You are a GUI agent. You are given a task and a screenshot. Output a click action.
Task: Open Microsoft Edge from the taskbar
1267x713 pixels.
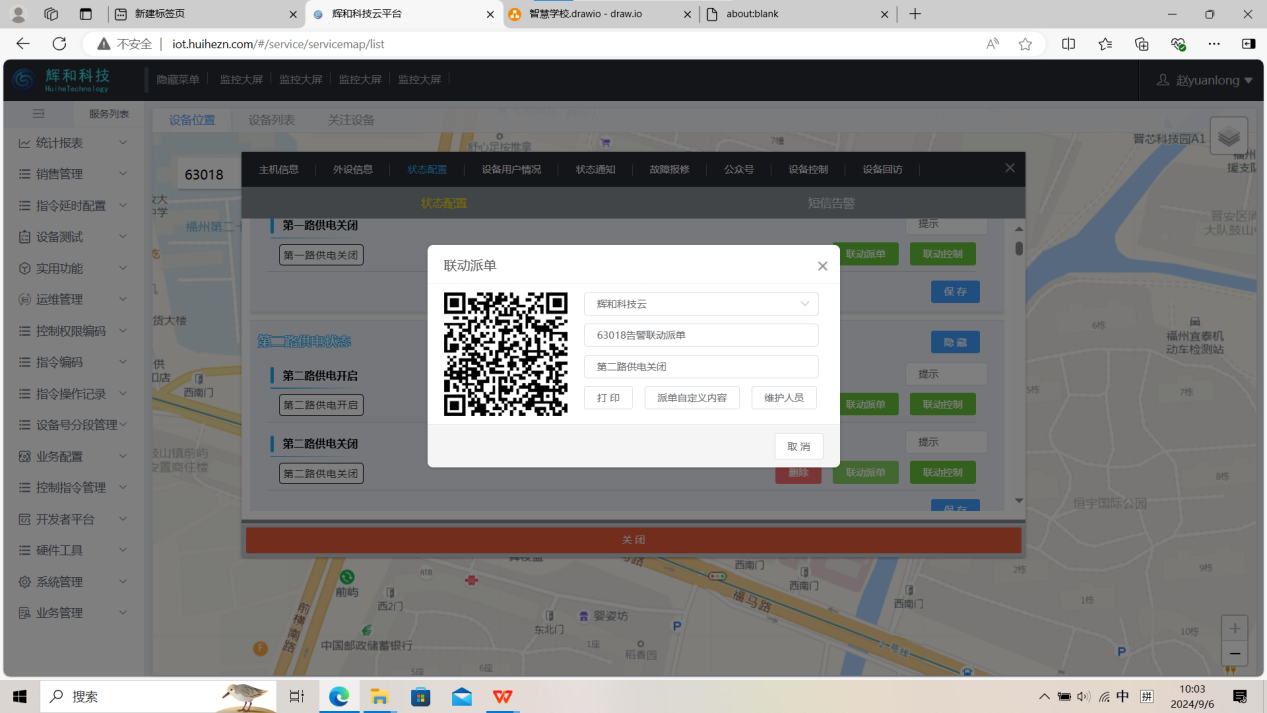click(x=339, y=696)
